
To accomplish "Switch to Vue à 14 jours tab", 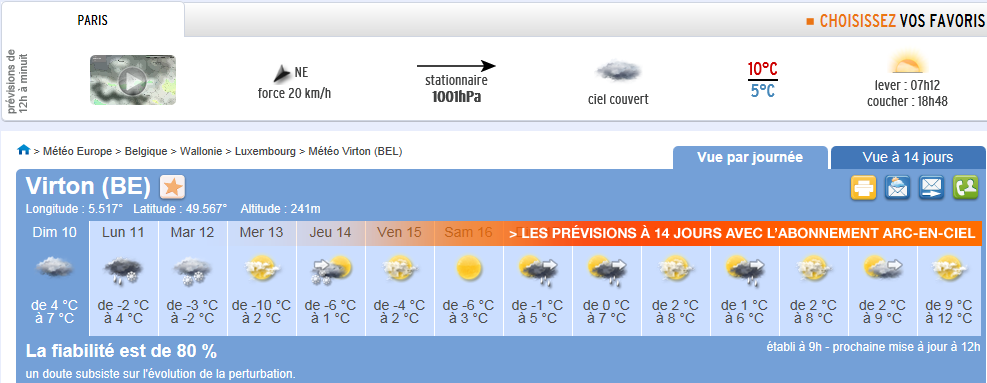I will coord(908,157).
